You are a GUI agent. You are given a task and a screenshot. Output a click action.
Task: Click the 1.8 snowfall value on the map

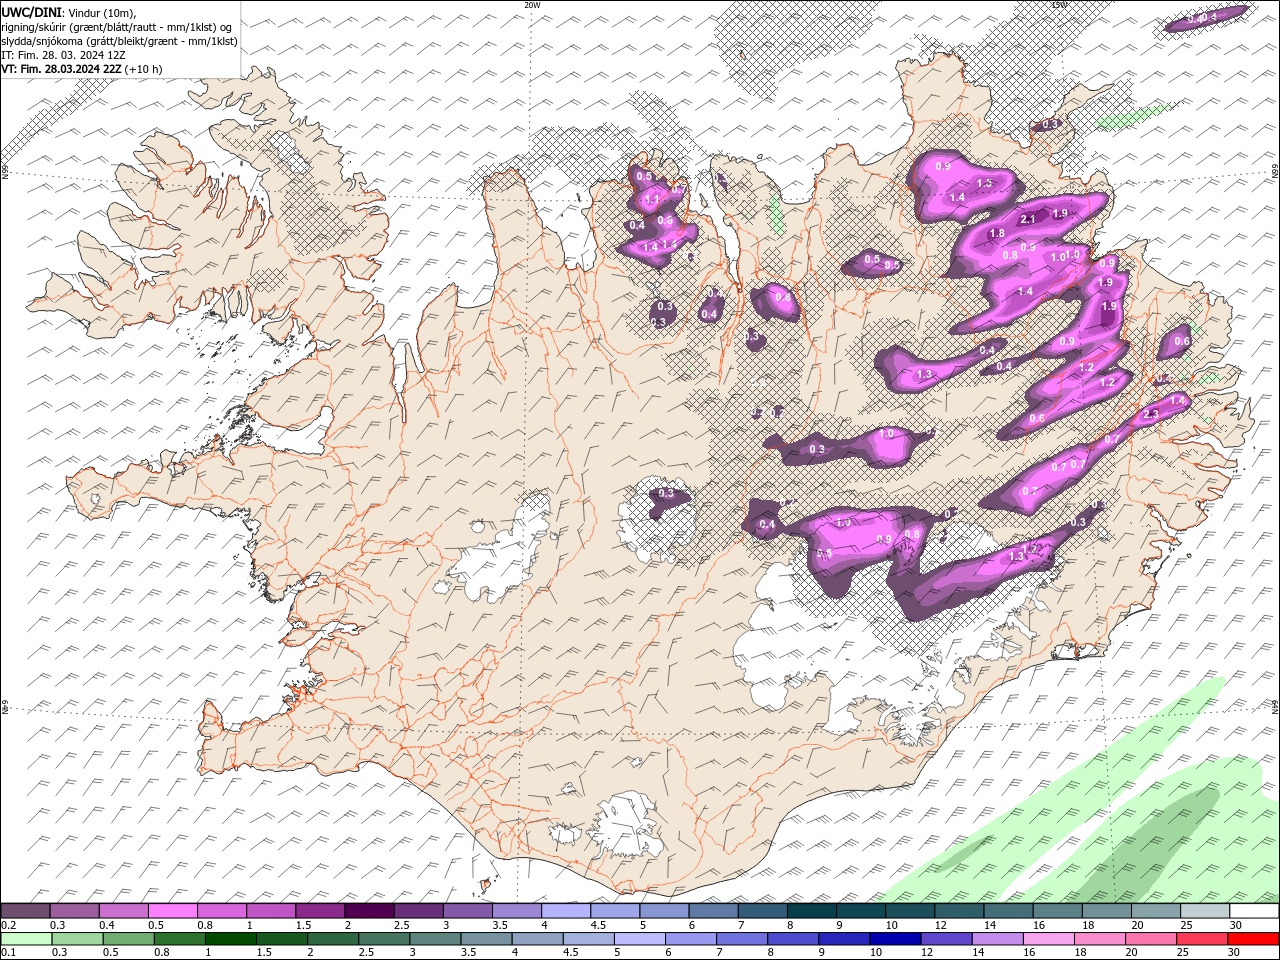pyautogui.click(x=997, y=233)
